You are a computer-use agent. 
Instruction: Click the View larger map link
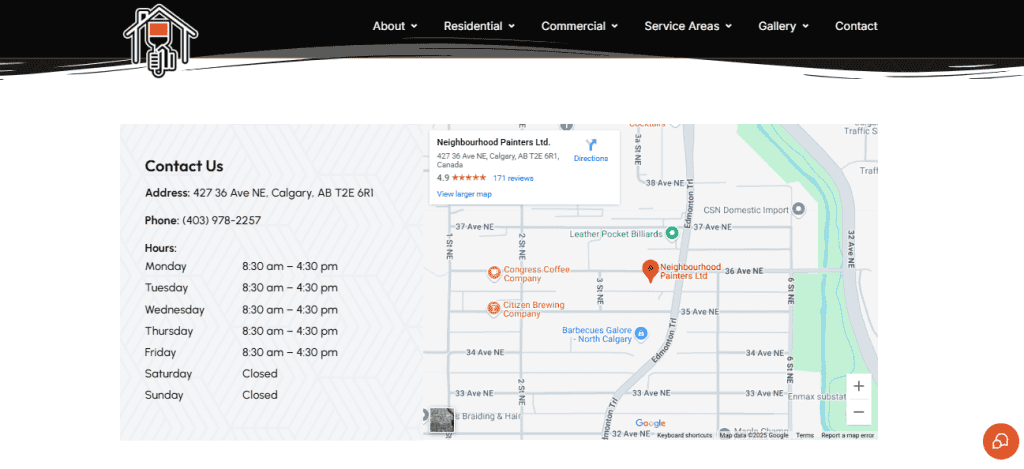464,194
